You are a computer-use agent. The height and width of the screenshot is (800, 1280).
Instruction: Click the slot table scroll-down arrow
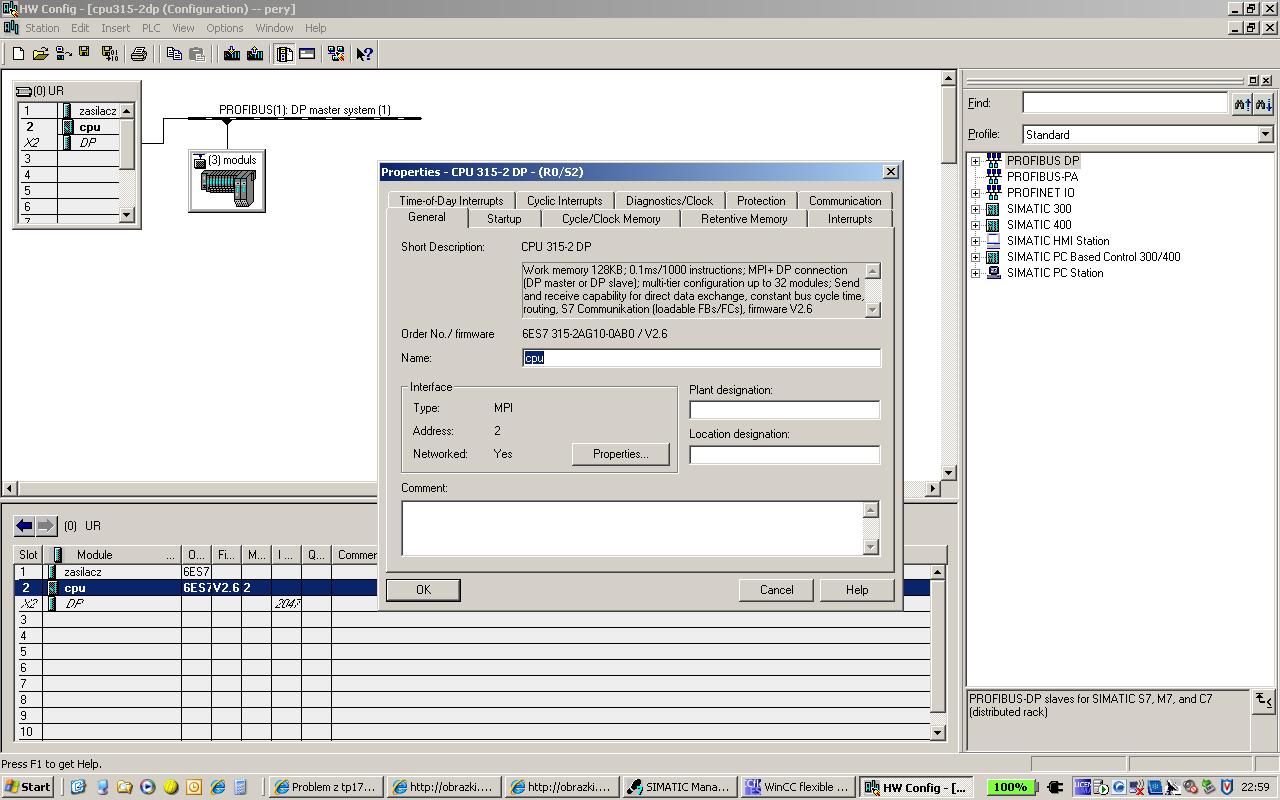(x=937, y=733)
